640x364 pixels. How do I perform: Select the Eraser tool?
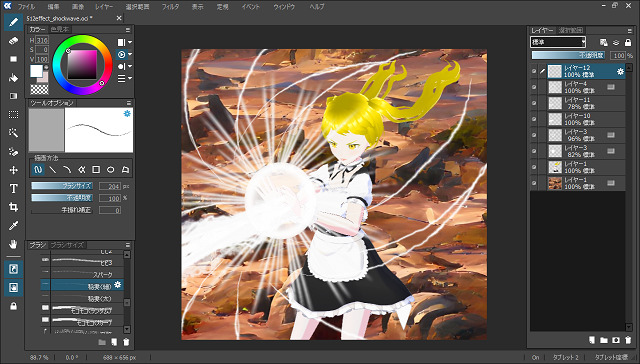[x=13, y=41]
